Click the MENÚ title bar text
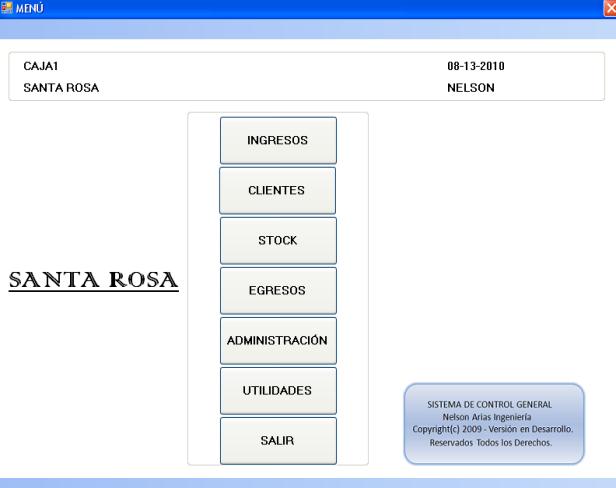This screenshot has width=616, height=488. tap(30, 8)
